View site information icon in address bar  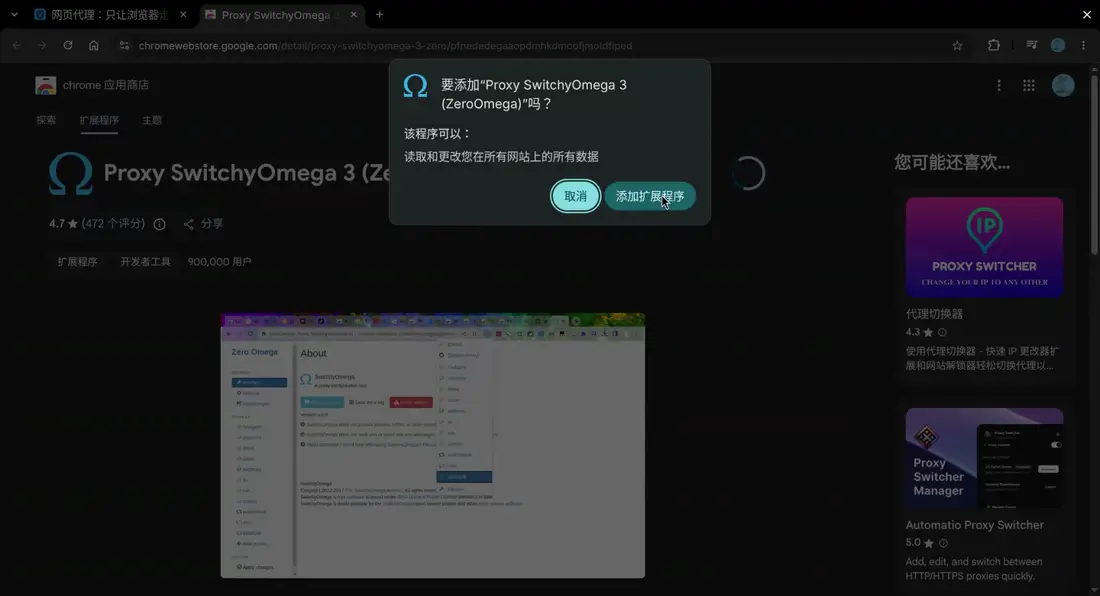124,46
